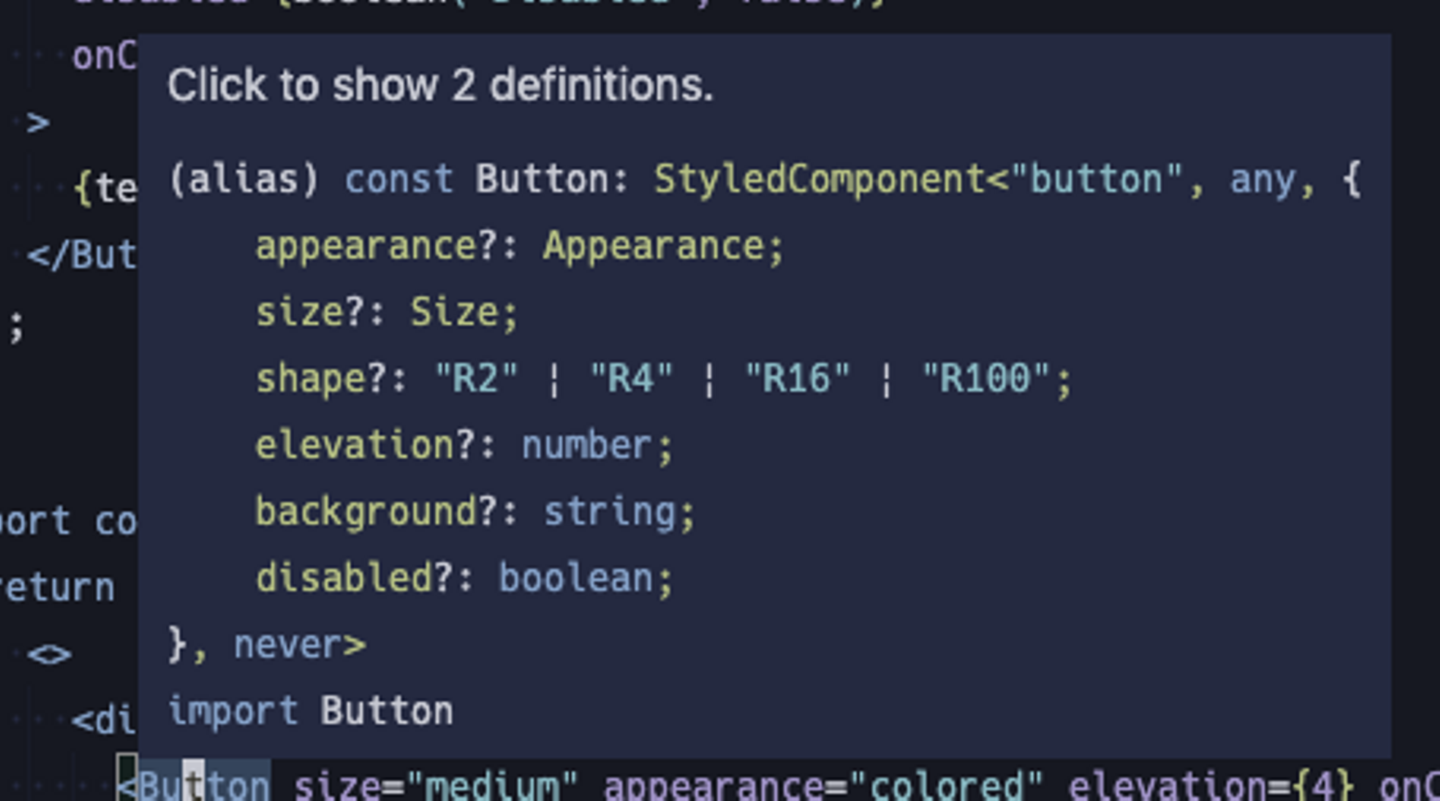Click the 'shape?' property name
Viewport: 1440px width, 801px height.
point(321,379)
